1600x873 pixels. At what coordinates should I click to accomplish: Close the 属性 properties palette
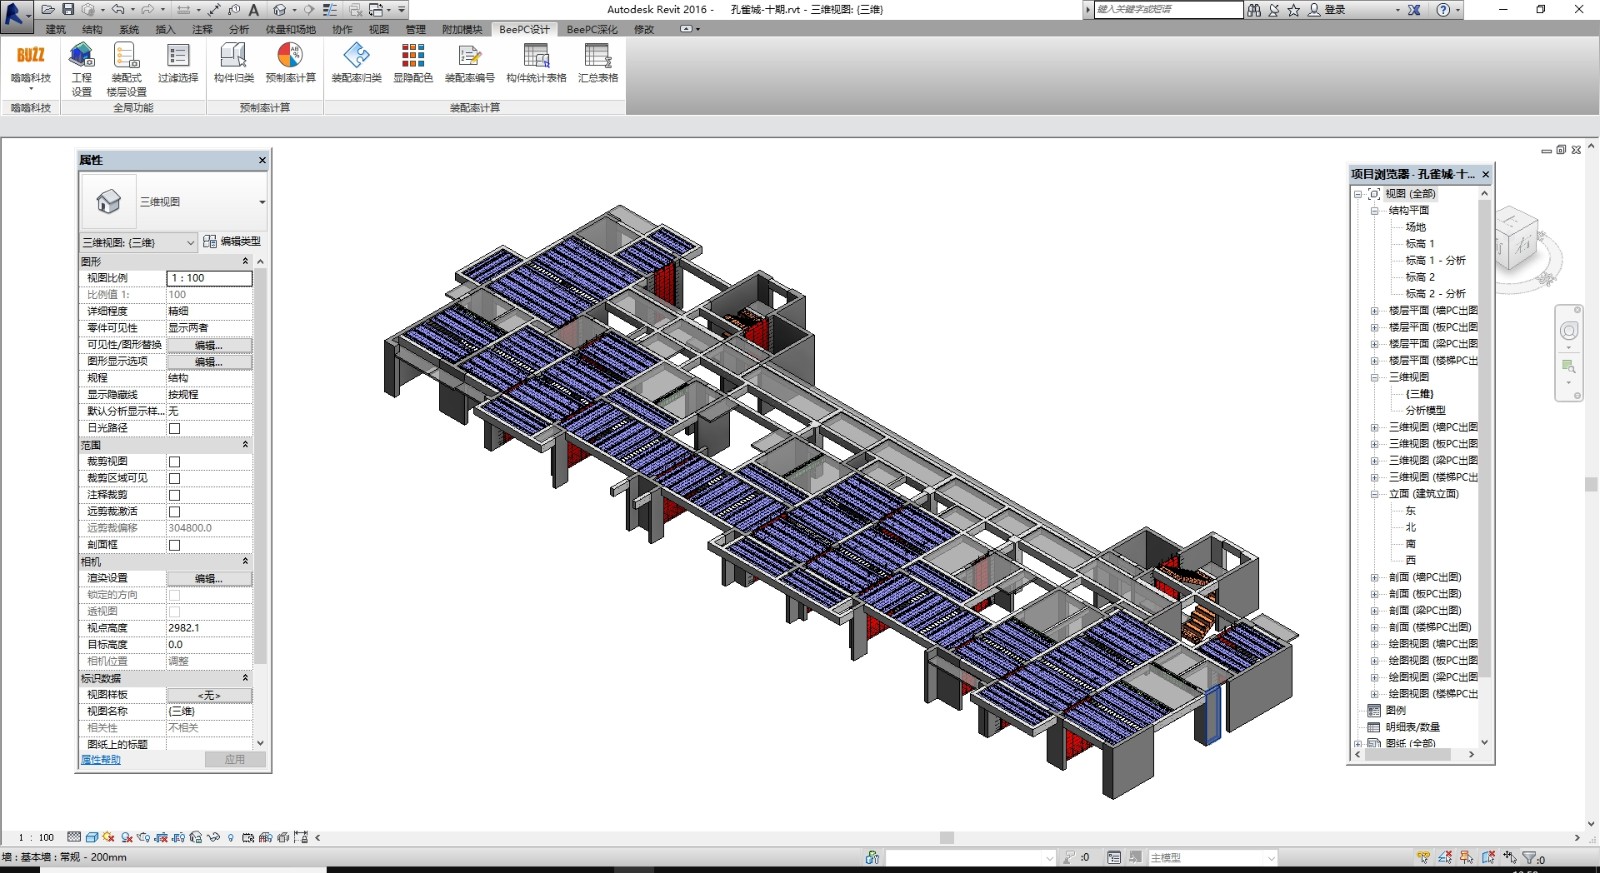click(x=262, y=160)
